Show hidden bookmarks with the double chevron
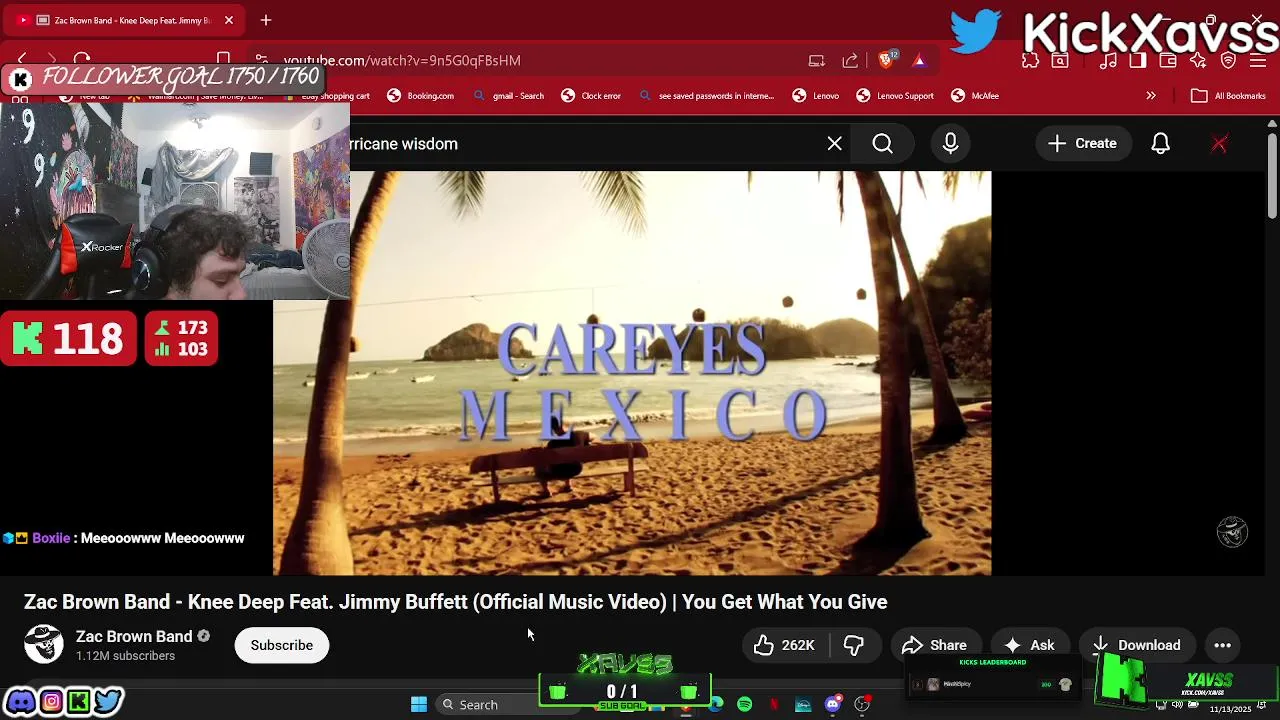The image size is (1280, 720). 1151,96
